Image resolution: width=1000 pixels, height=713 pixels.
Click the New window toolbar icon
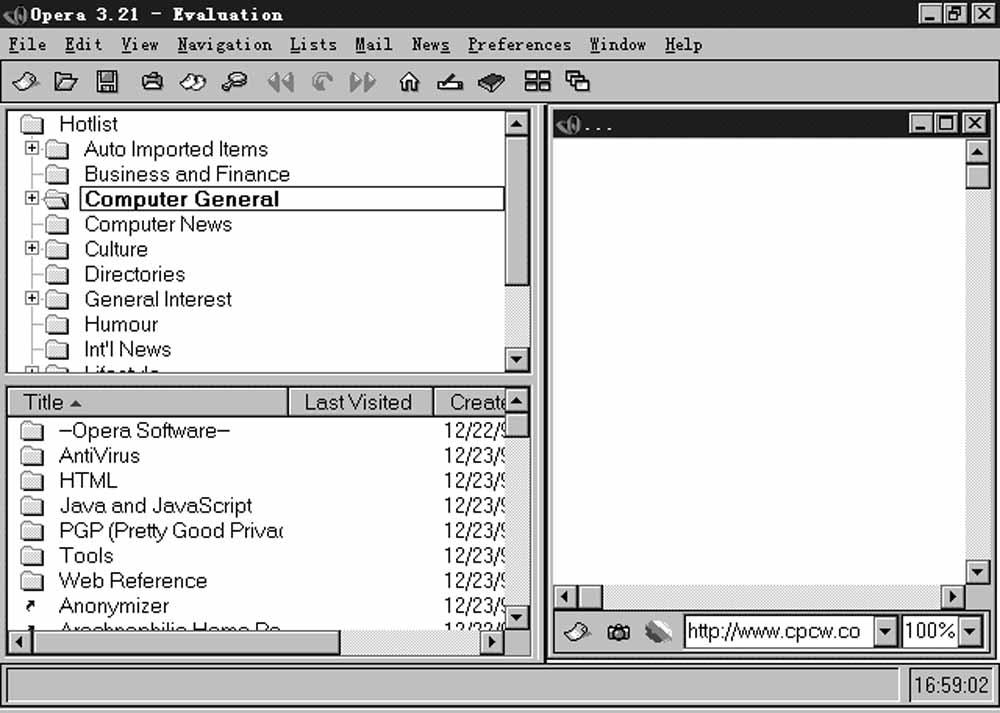[x=26, y=82]
